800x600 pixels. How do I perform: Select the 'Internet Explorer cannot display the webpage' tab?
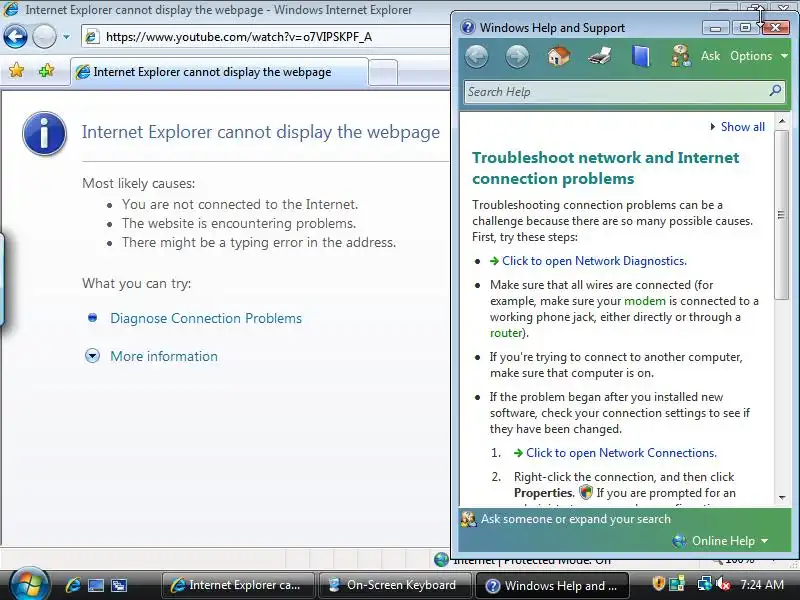pos(219,72)
